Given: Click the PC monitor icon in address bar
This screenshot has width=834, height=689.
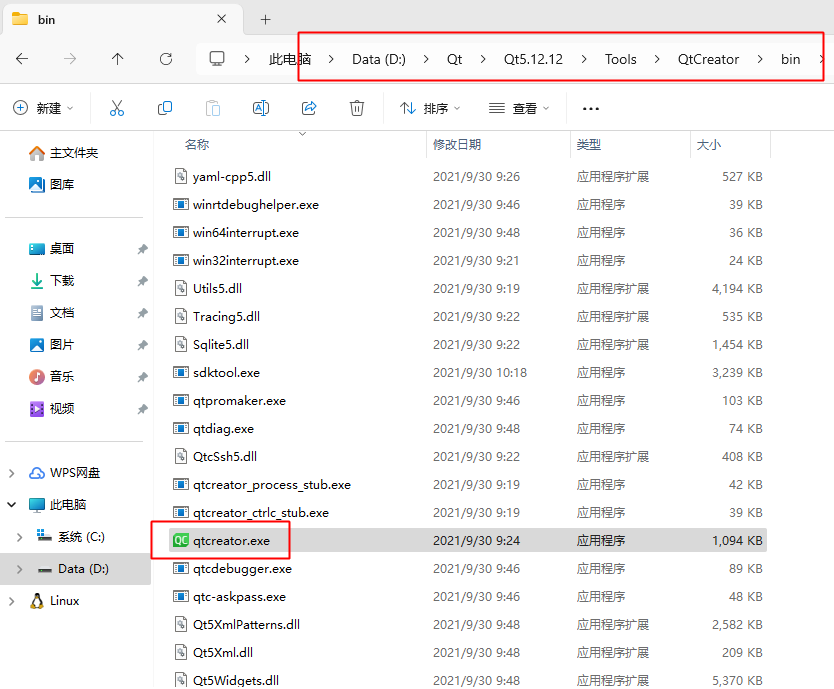Looking at the screenshot, I should tap(216, 59).
